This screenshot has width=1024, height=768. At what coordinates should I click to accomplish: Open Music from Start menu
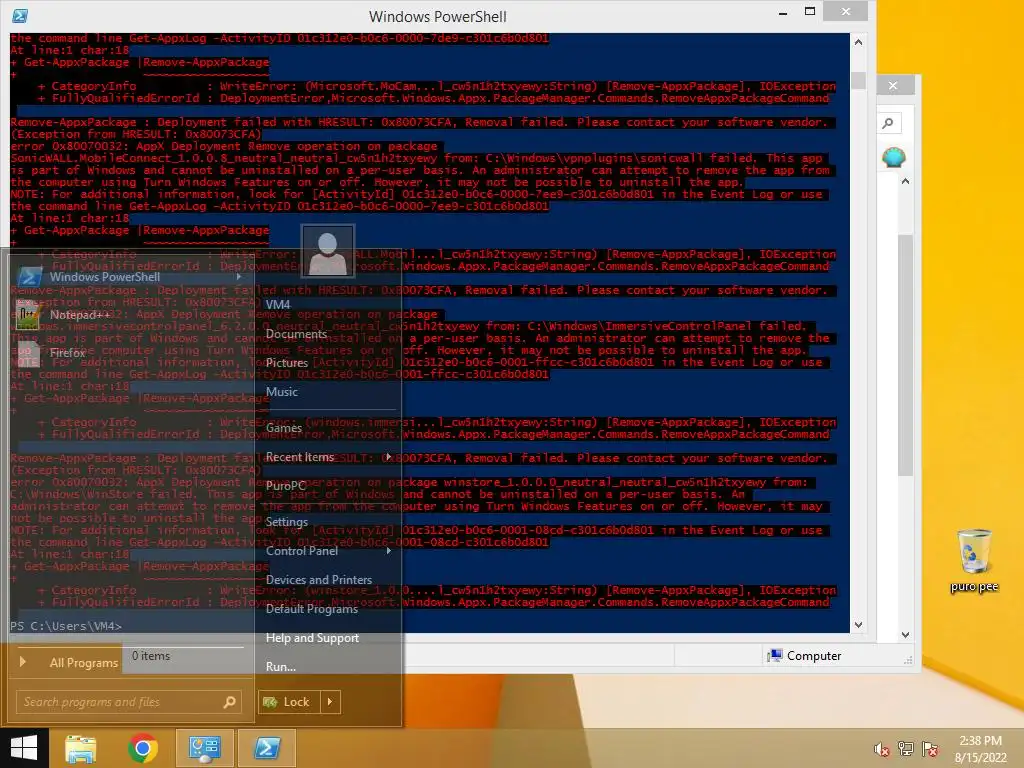click(x=281, y=392)
